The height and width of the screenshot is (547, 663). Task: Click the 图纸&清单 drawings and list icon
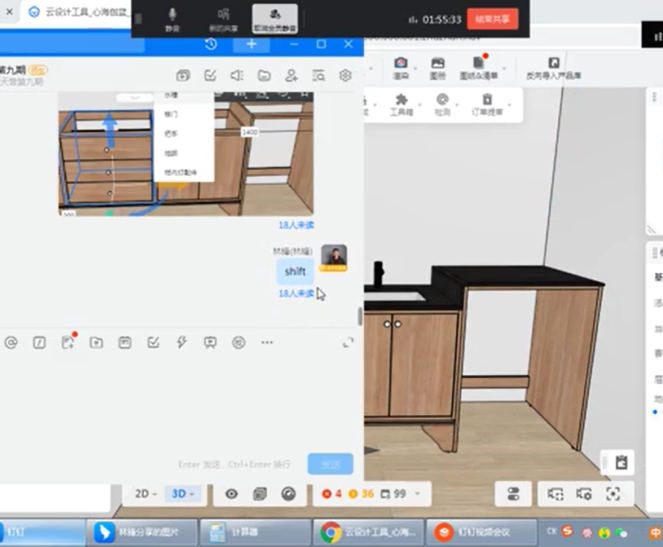click(478, 68)
